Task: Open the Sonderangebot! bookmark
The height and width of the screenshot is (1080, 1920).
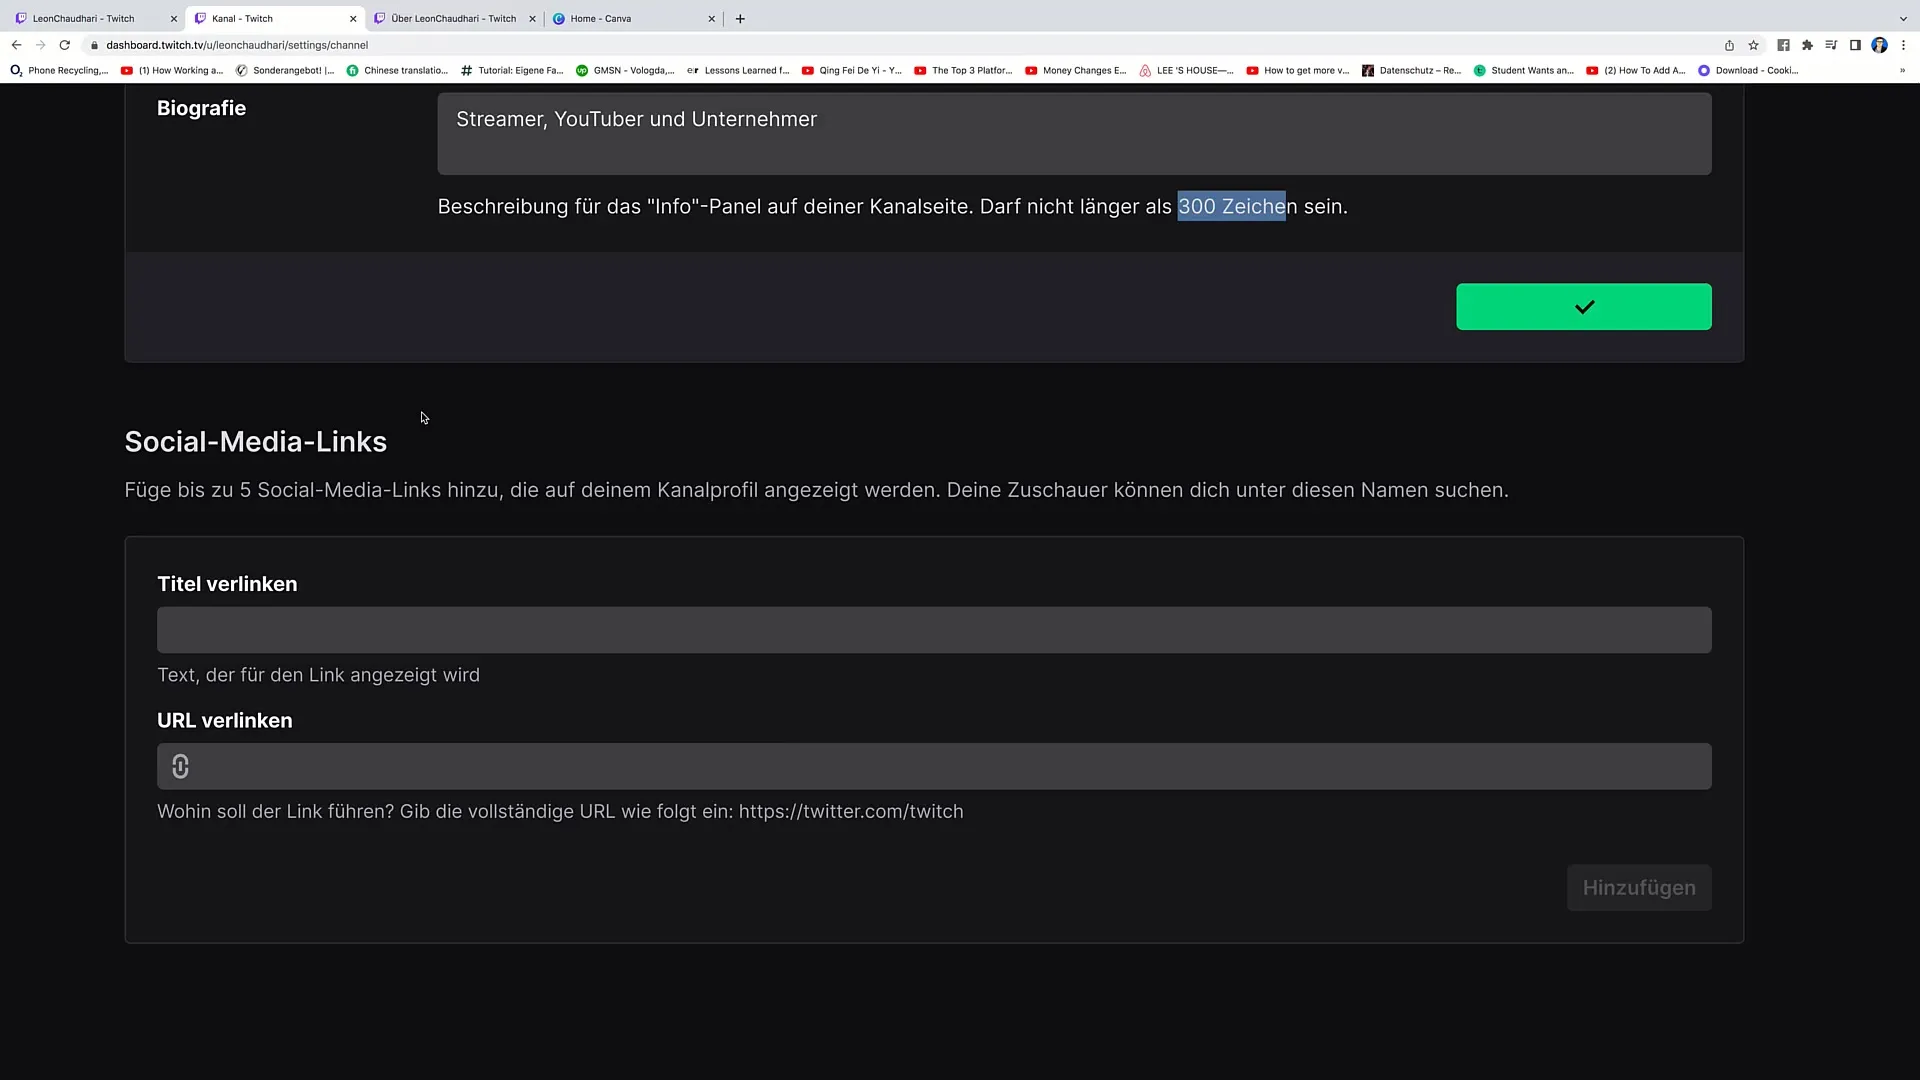Action: pos(285,70)
